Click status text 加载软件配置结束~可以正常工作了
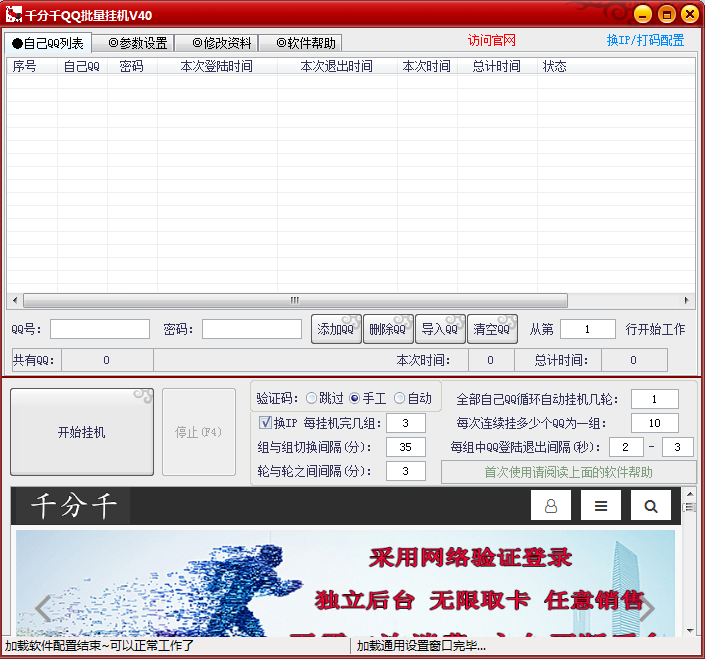Screen dimensions: 705x659 tap(99, 646)
